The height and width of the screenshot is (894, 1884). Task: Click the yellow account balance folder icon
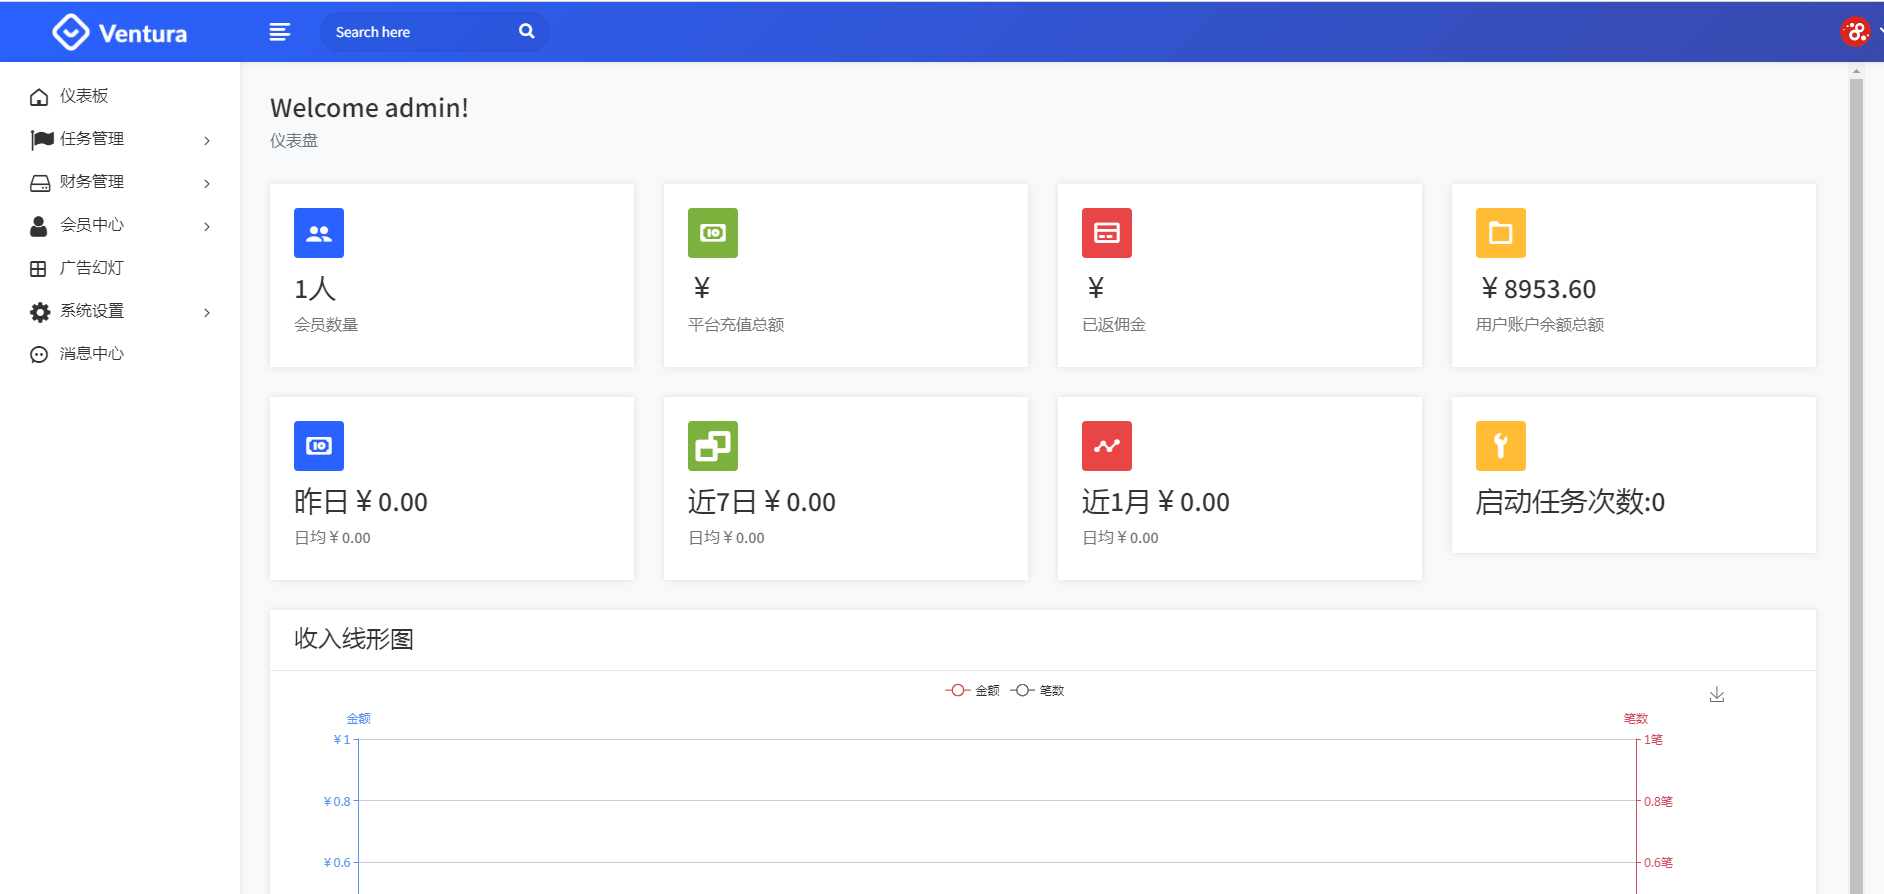(1501, 233)
